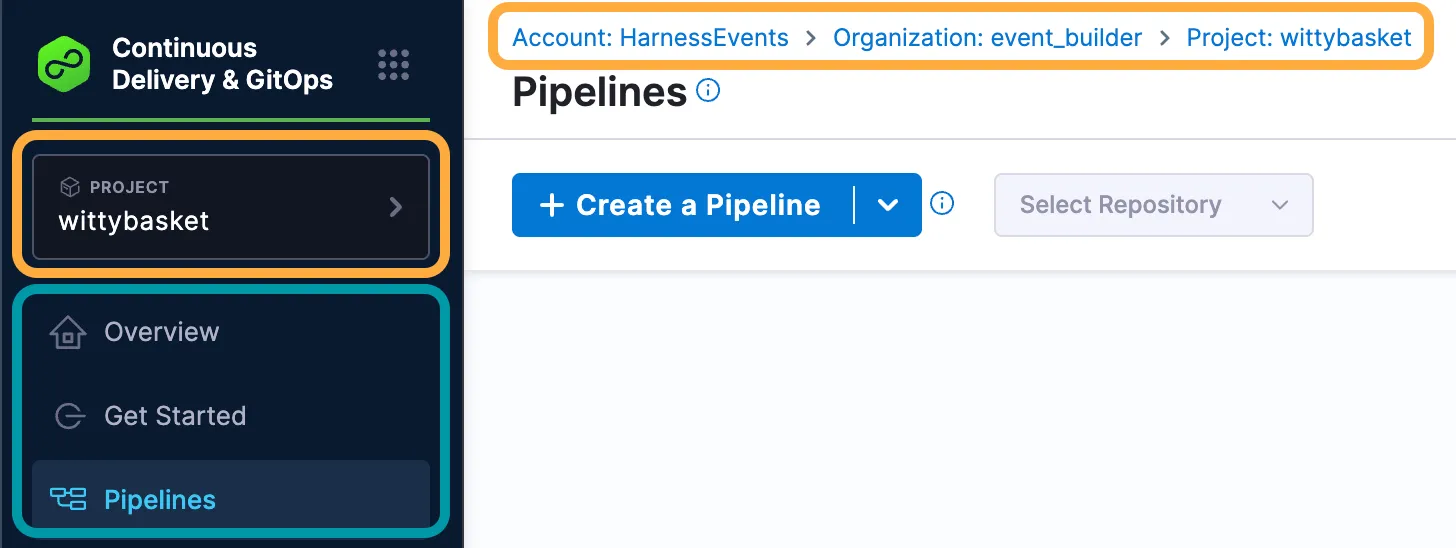Click the house icon beside Overview
This screenshot has width=1456, height=548.
click(68, 332)
